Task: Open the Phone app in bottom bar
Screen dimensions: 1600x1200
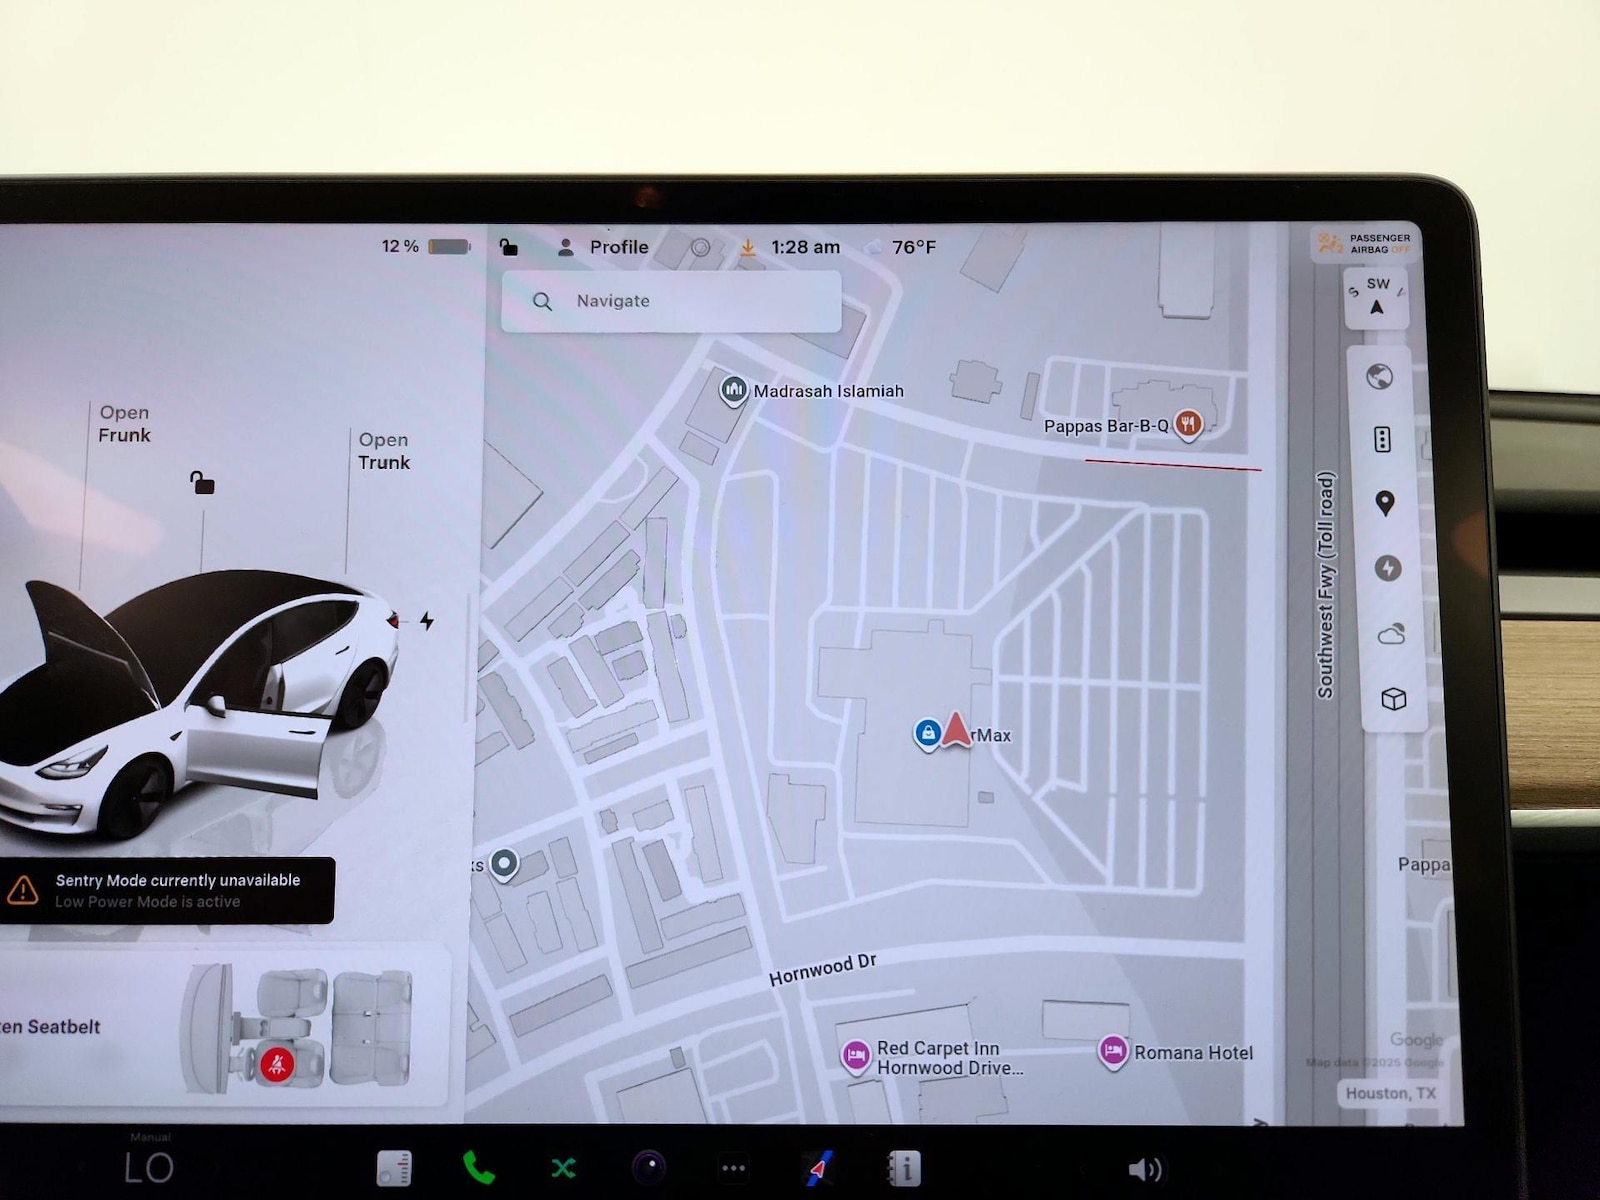Action: coord(478,1167)
